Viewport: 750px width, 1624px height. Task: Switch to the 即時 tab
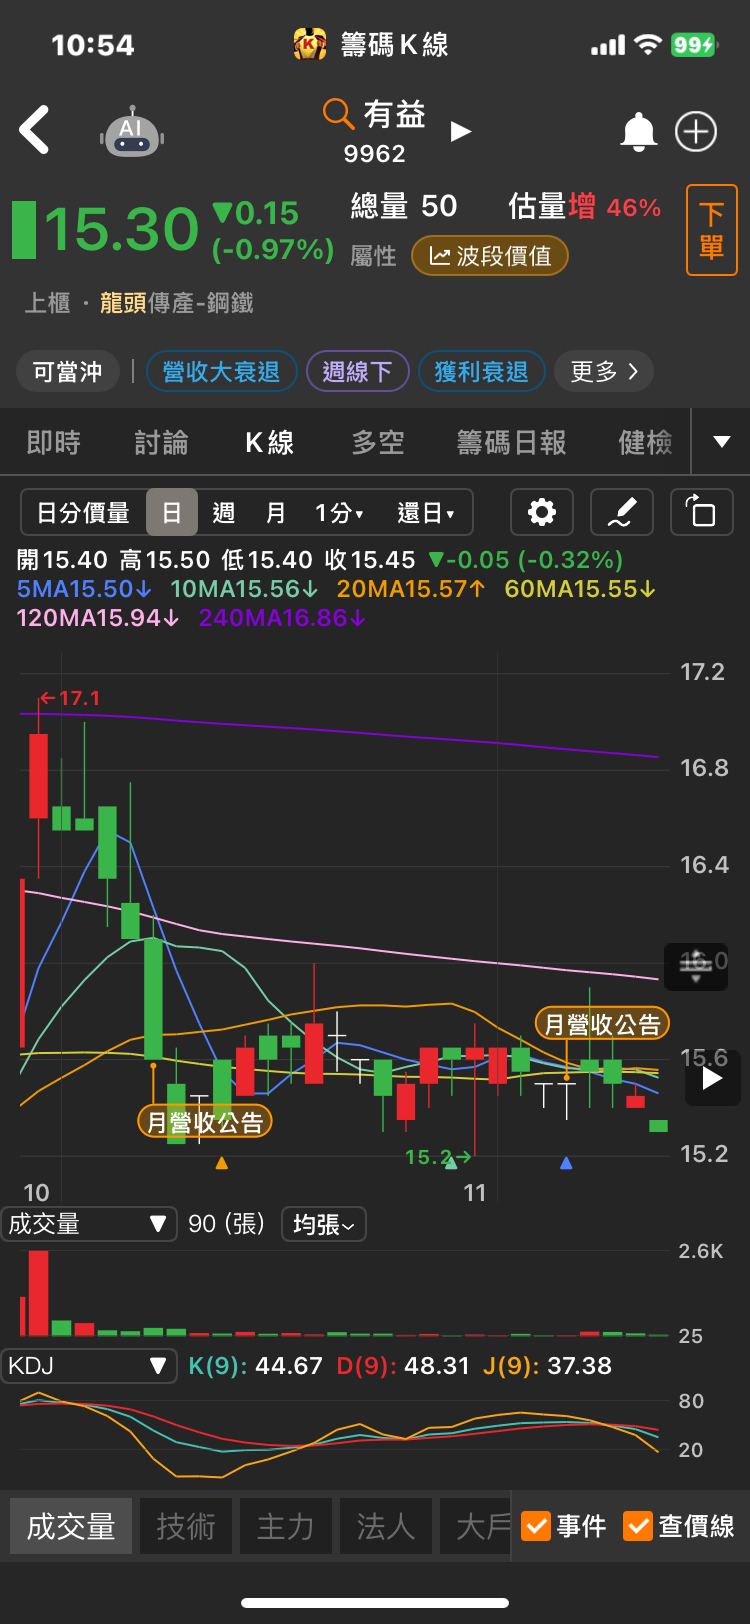click(54, 442)
